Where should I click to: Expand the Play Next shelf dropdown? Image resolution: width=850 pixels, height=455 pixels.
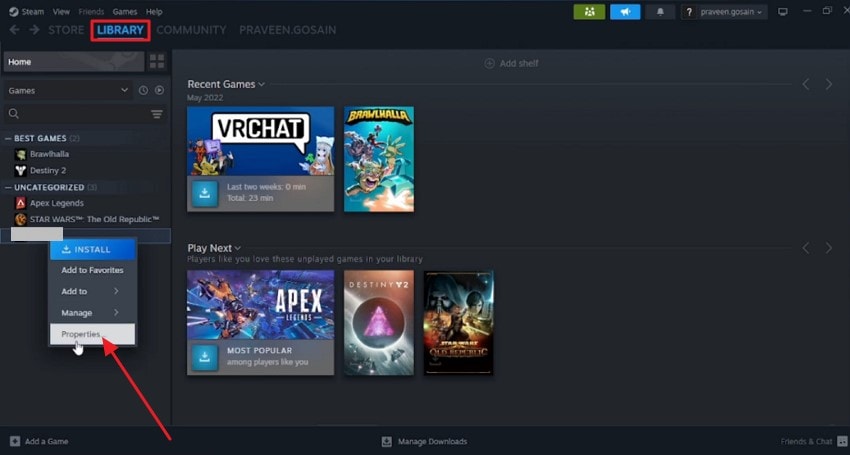238,248
